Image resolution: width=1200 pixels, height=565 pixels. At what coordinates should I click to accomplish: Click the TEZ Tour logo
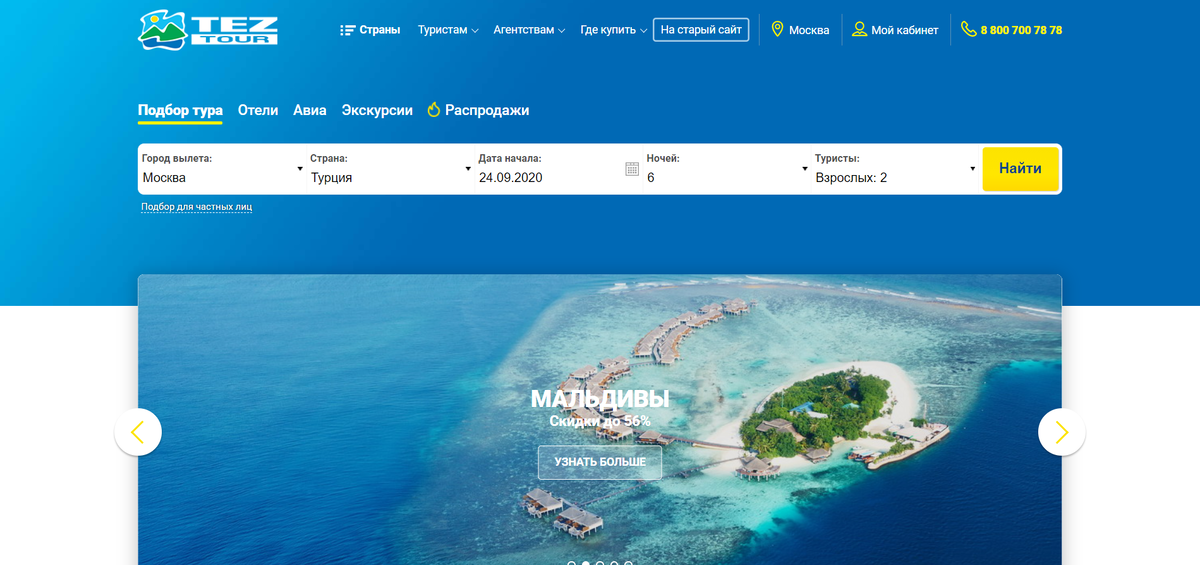pyautogui.click(x=208, y=29)
